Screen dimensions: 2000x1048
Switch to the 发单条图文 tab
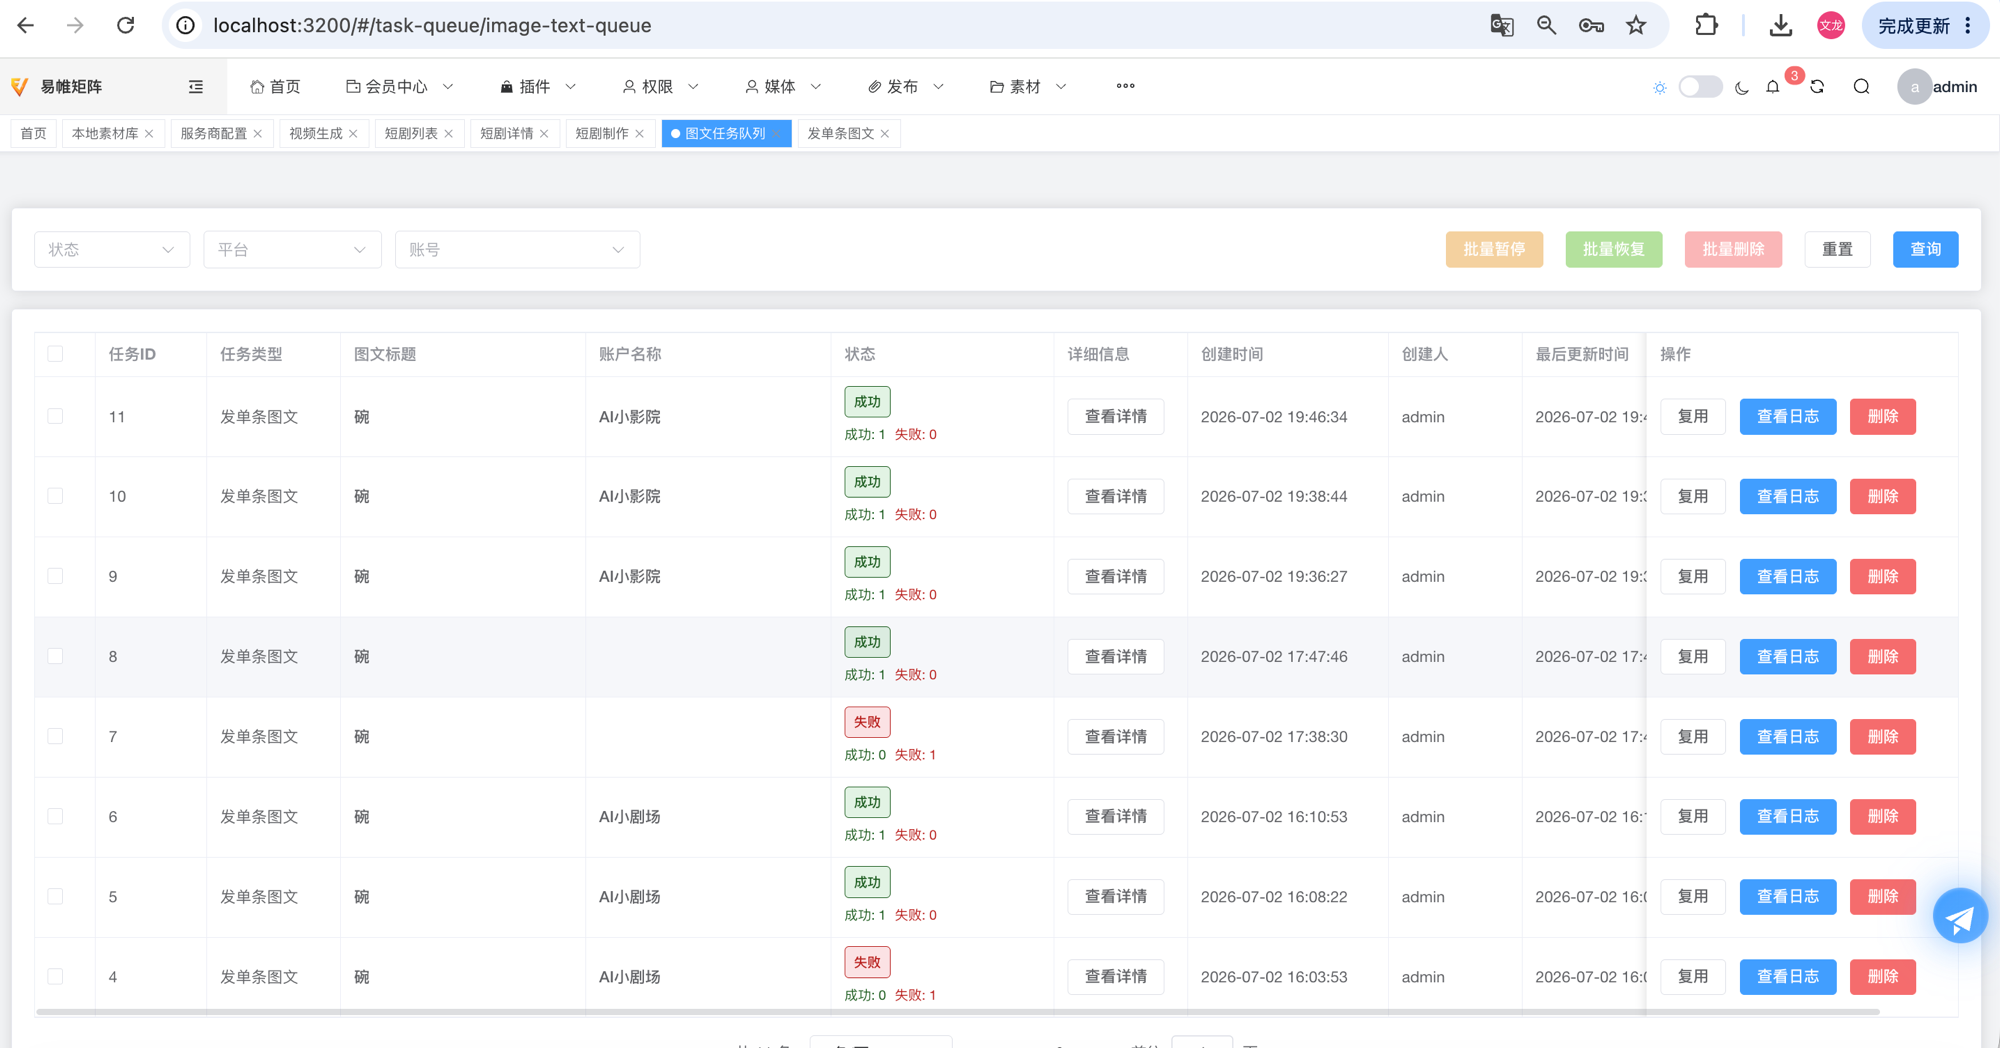point(841,133)
